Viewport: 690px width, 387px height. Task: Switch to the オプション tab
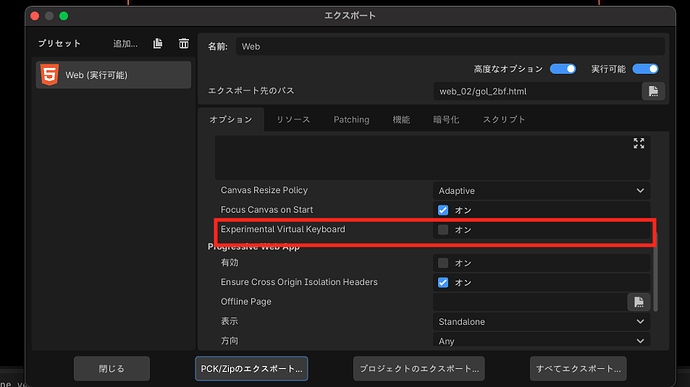point(231,119)
